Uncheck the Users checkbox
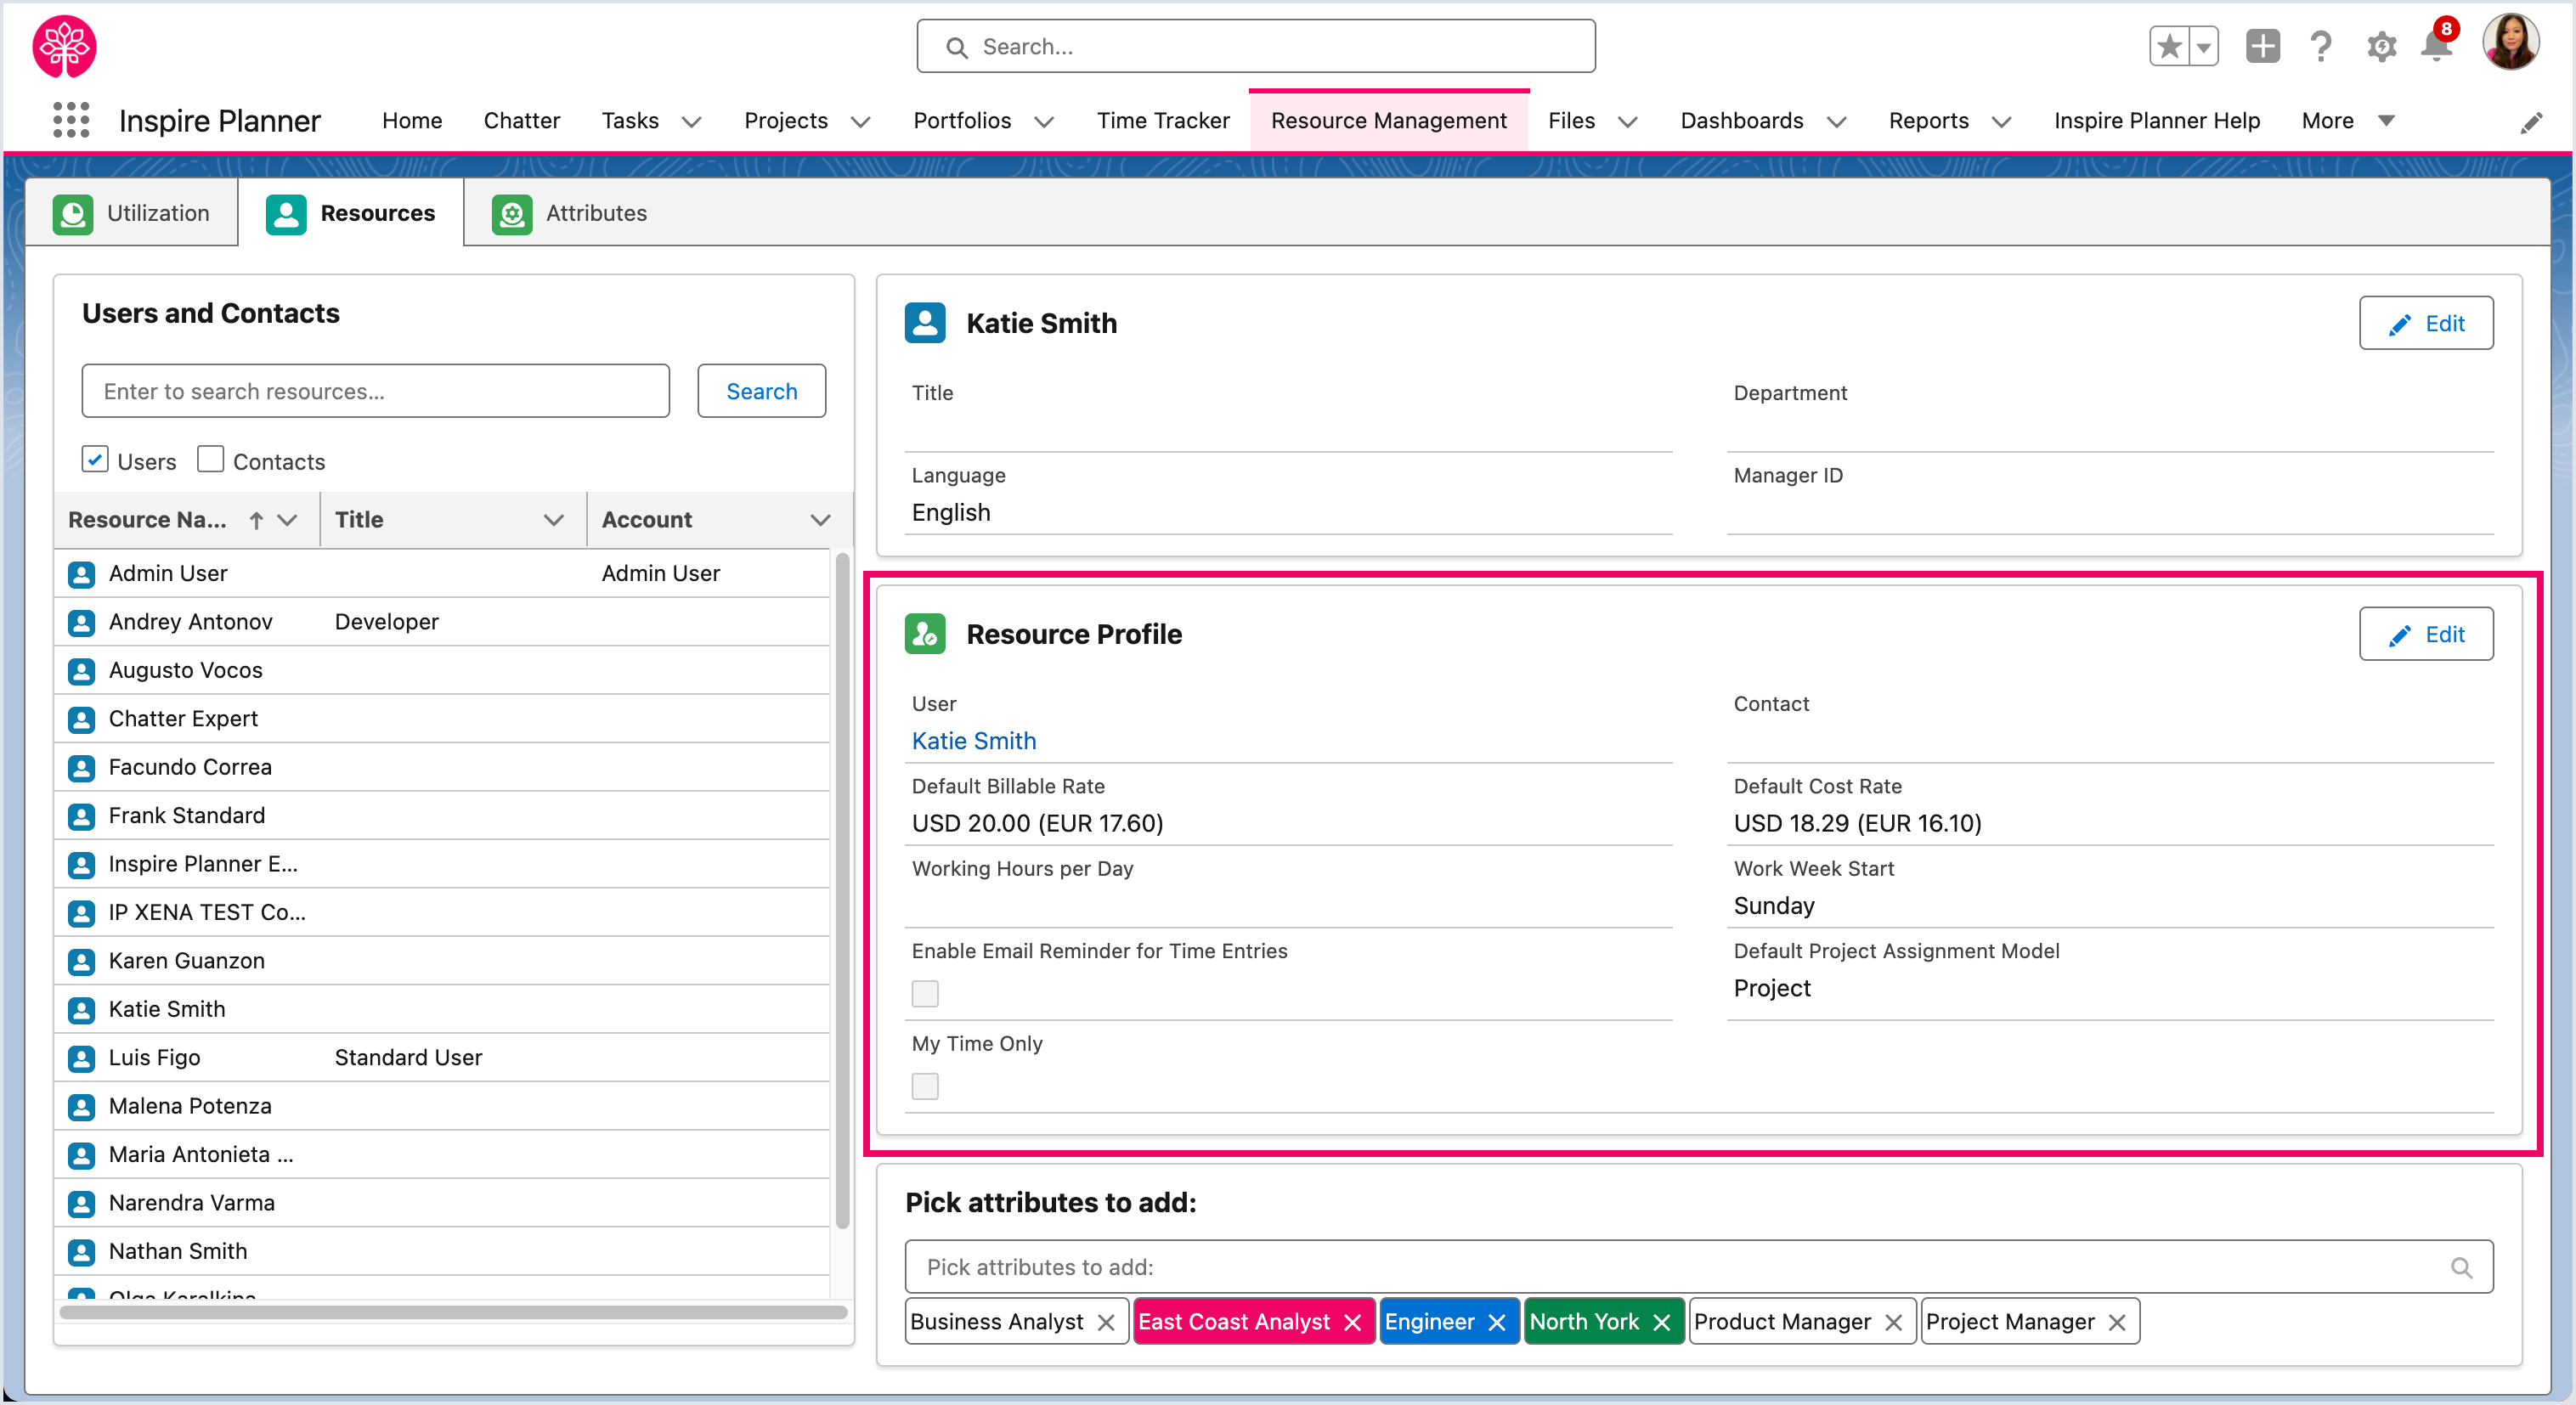 (x=95, y=459)
